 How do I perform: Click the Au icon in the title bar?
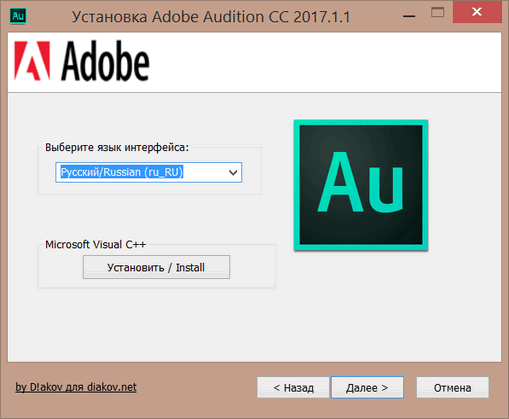pos(18,16)
